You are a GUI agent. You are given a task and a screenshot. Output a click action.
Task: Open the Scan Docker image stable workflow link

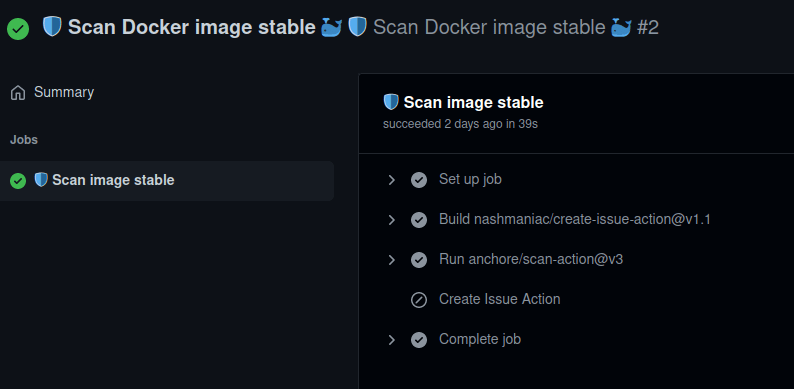pos(192,27)
